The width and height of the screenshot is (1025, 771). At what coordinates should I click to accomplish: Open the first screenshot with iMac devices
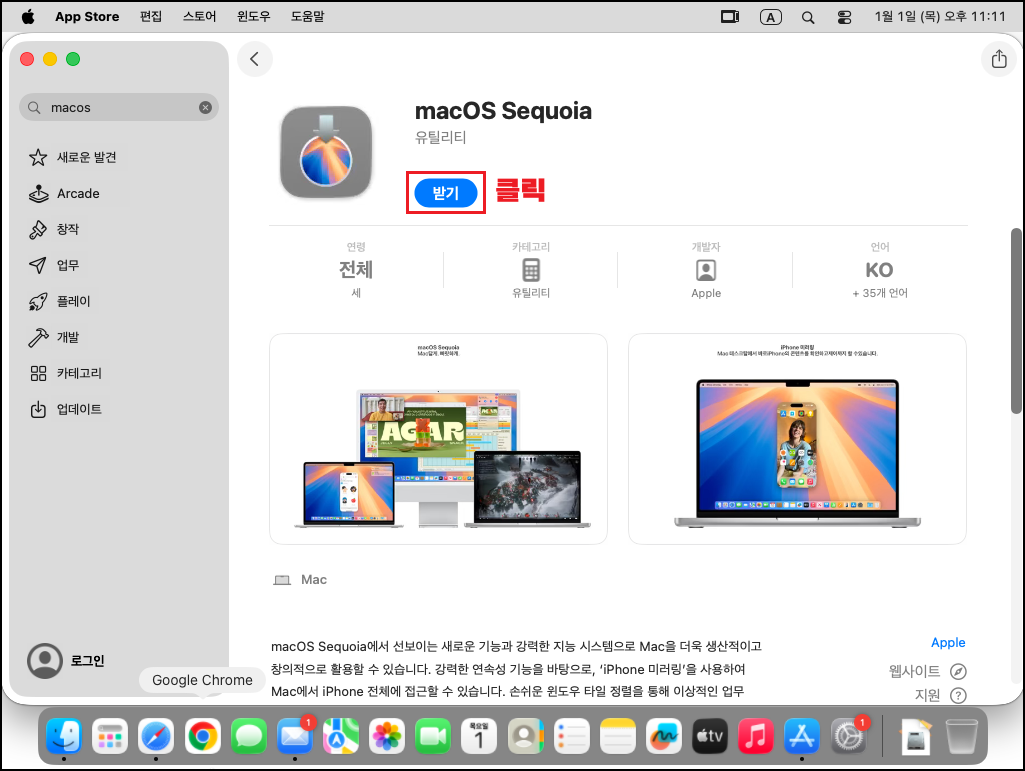coord(438,439)
